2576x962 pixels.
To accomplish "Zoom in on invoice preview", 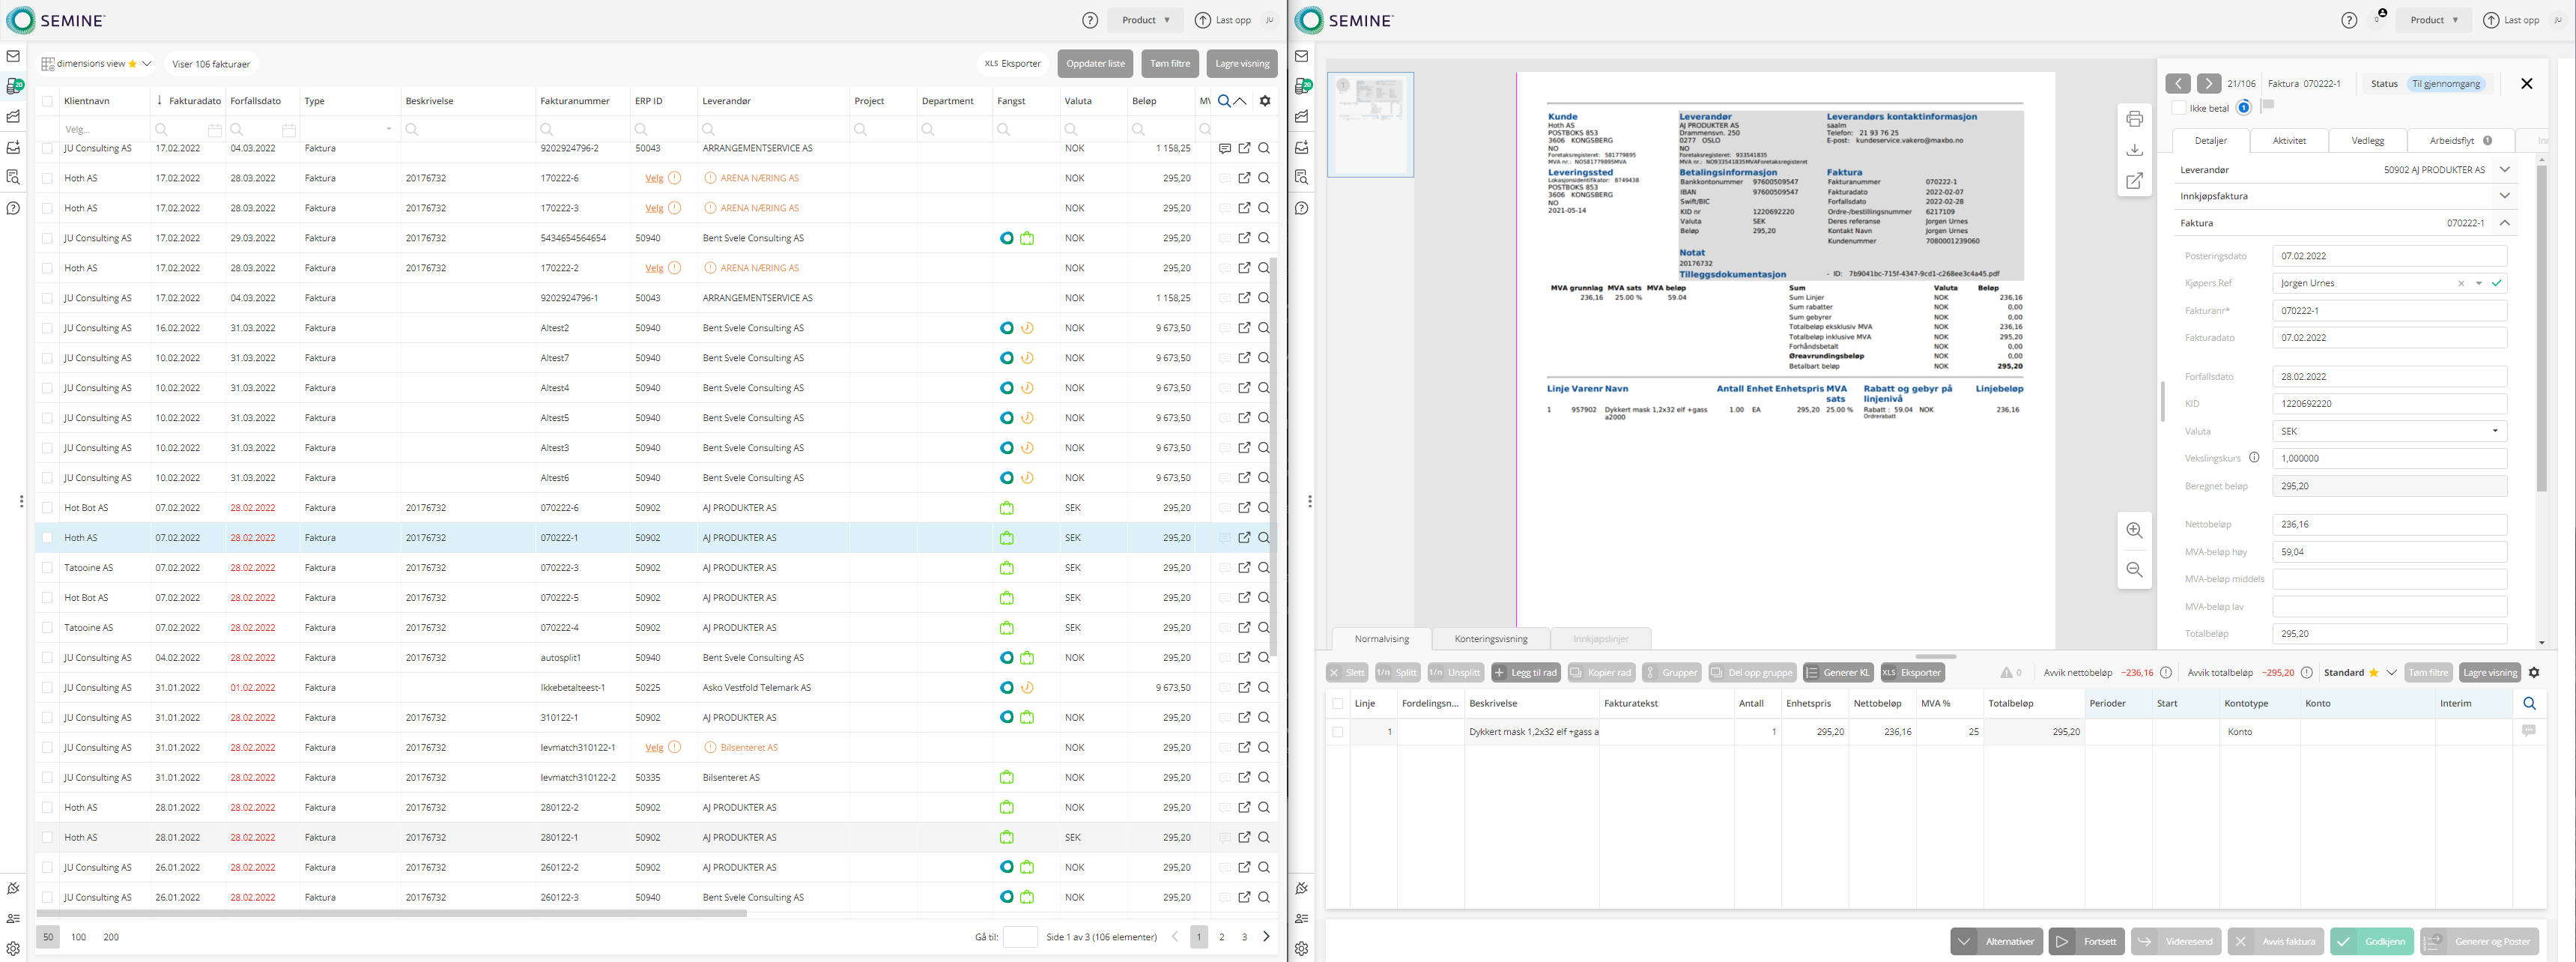I will pyautogui.click(x=2134, y=531).
